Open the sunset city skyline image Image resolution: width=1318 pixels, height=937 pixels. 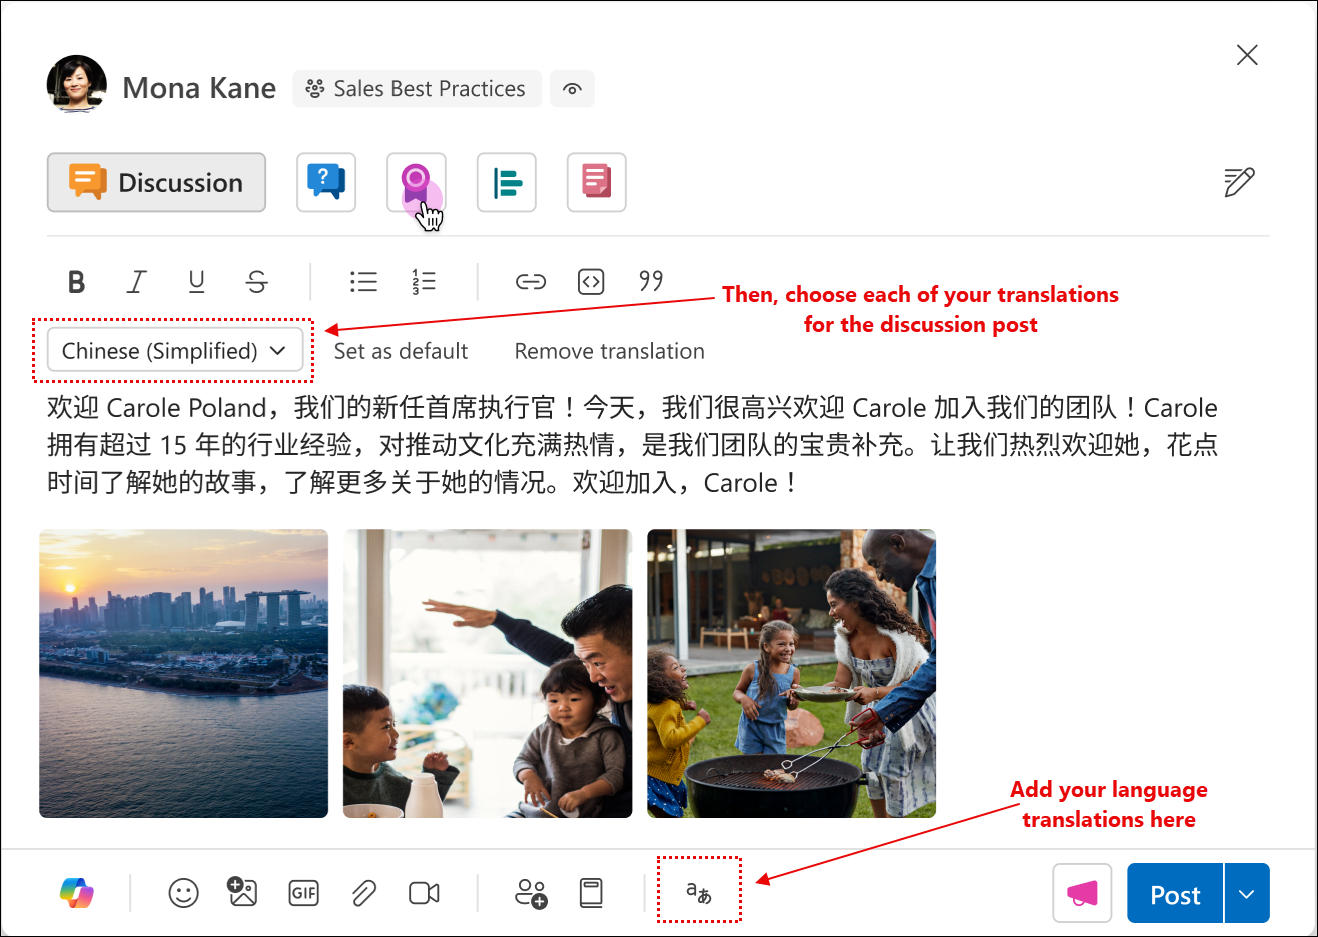183,673
